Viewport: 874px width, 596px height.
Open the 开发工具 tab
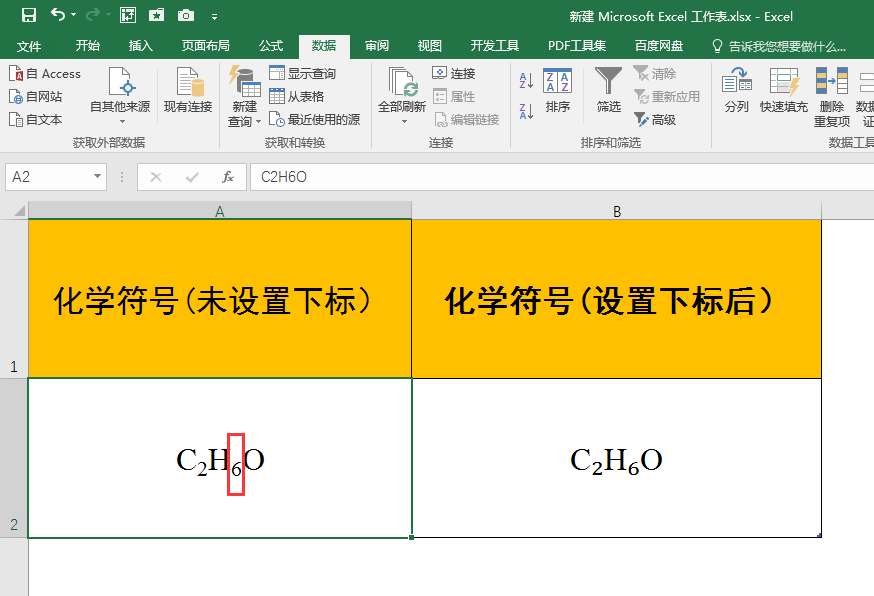click(495, 46)
